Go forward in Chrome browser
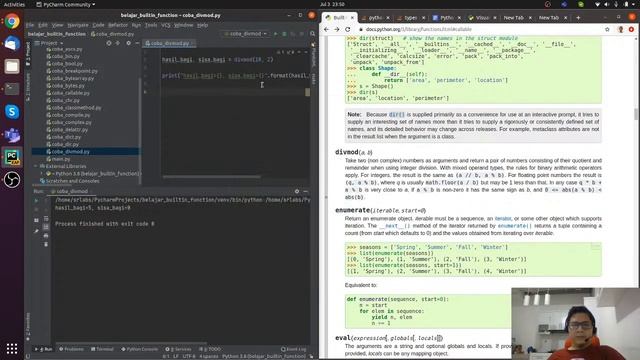The width and height of the screenshot is (640, 360). [337, 29]
